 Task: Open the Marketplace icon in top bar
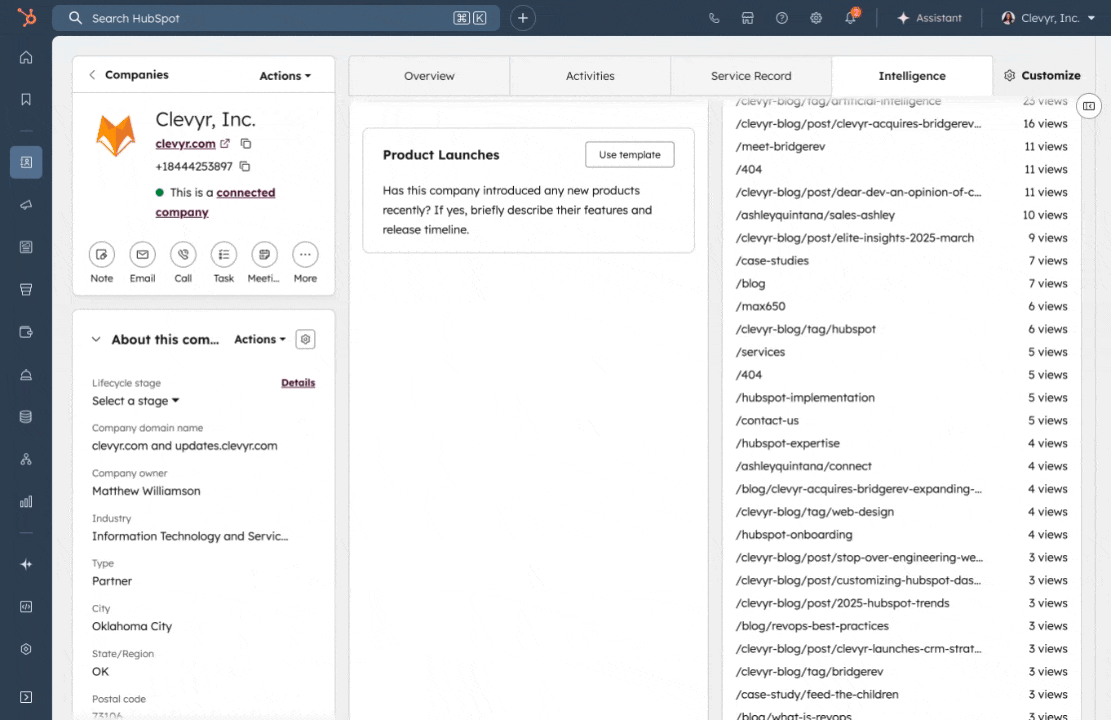pyautogui.click(x=748, y=18)
